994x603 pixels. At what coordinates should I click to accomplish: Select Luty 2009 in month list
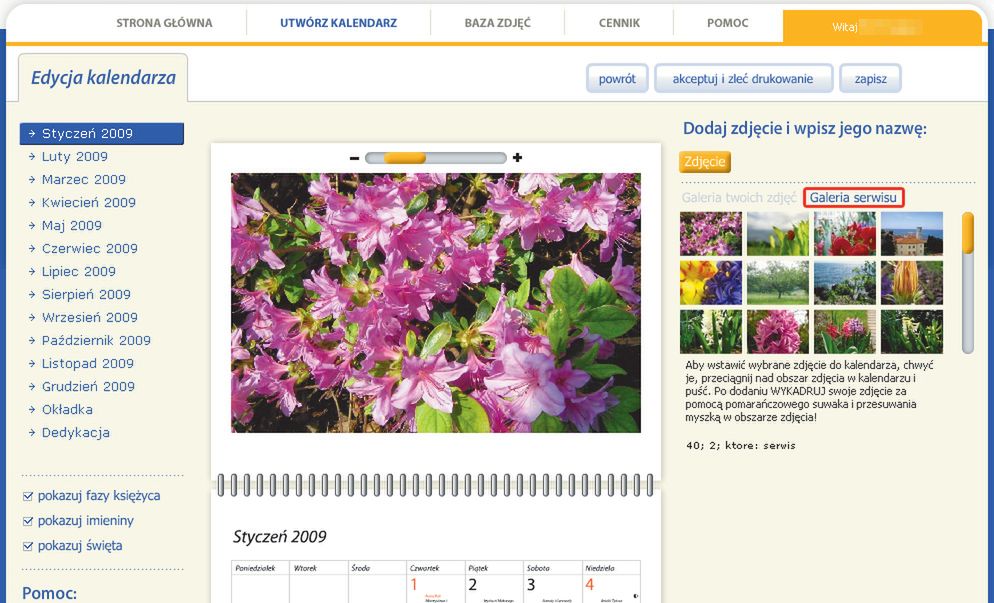pyautogui.click(x=74, y=157)
